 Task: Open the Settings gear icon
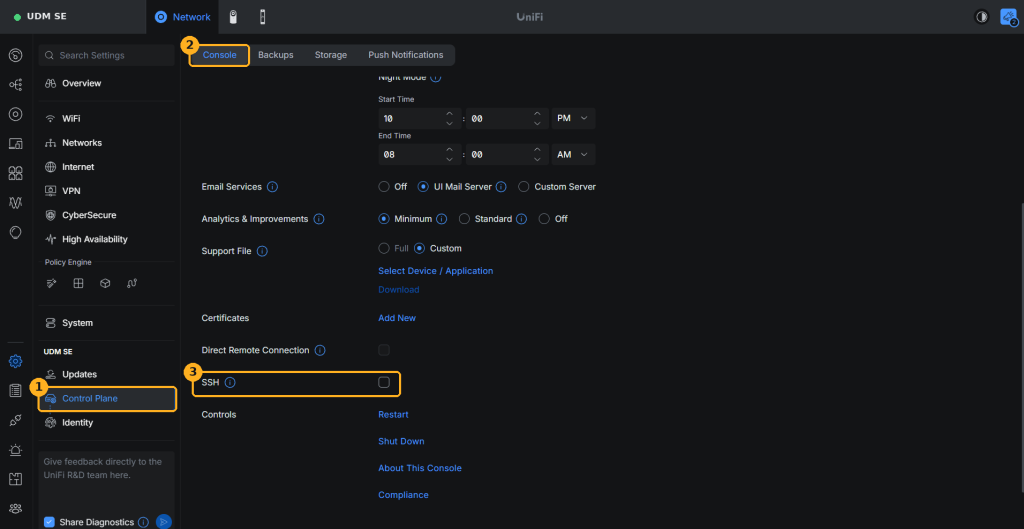16,361
